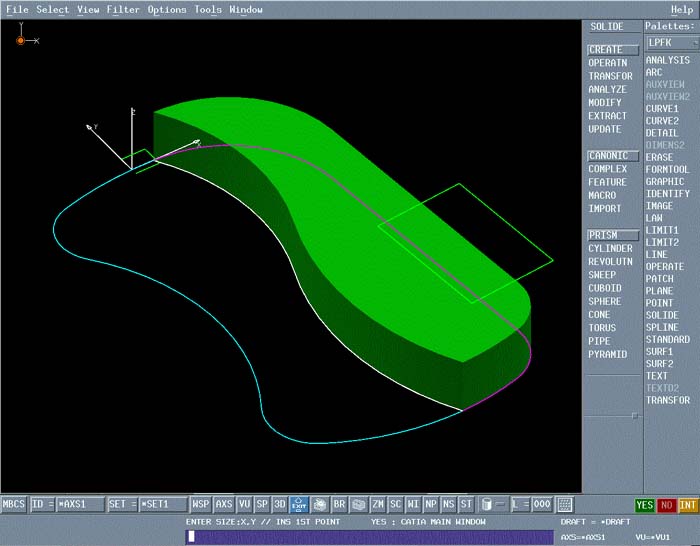Open the LPFK palettes dropdown
This screenshot has width=700, height=546.
[671, 43]
